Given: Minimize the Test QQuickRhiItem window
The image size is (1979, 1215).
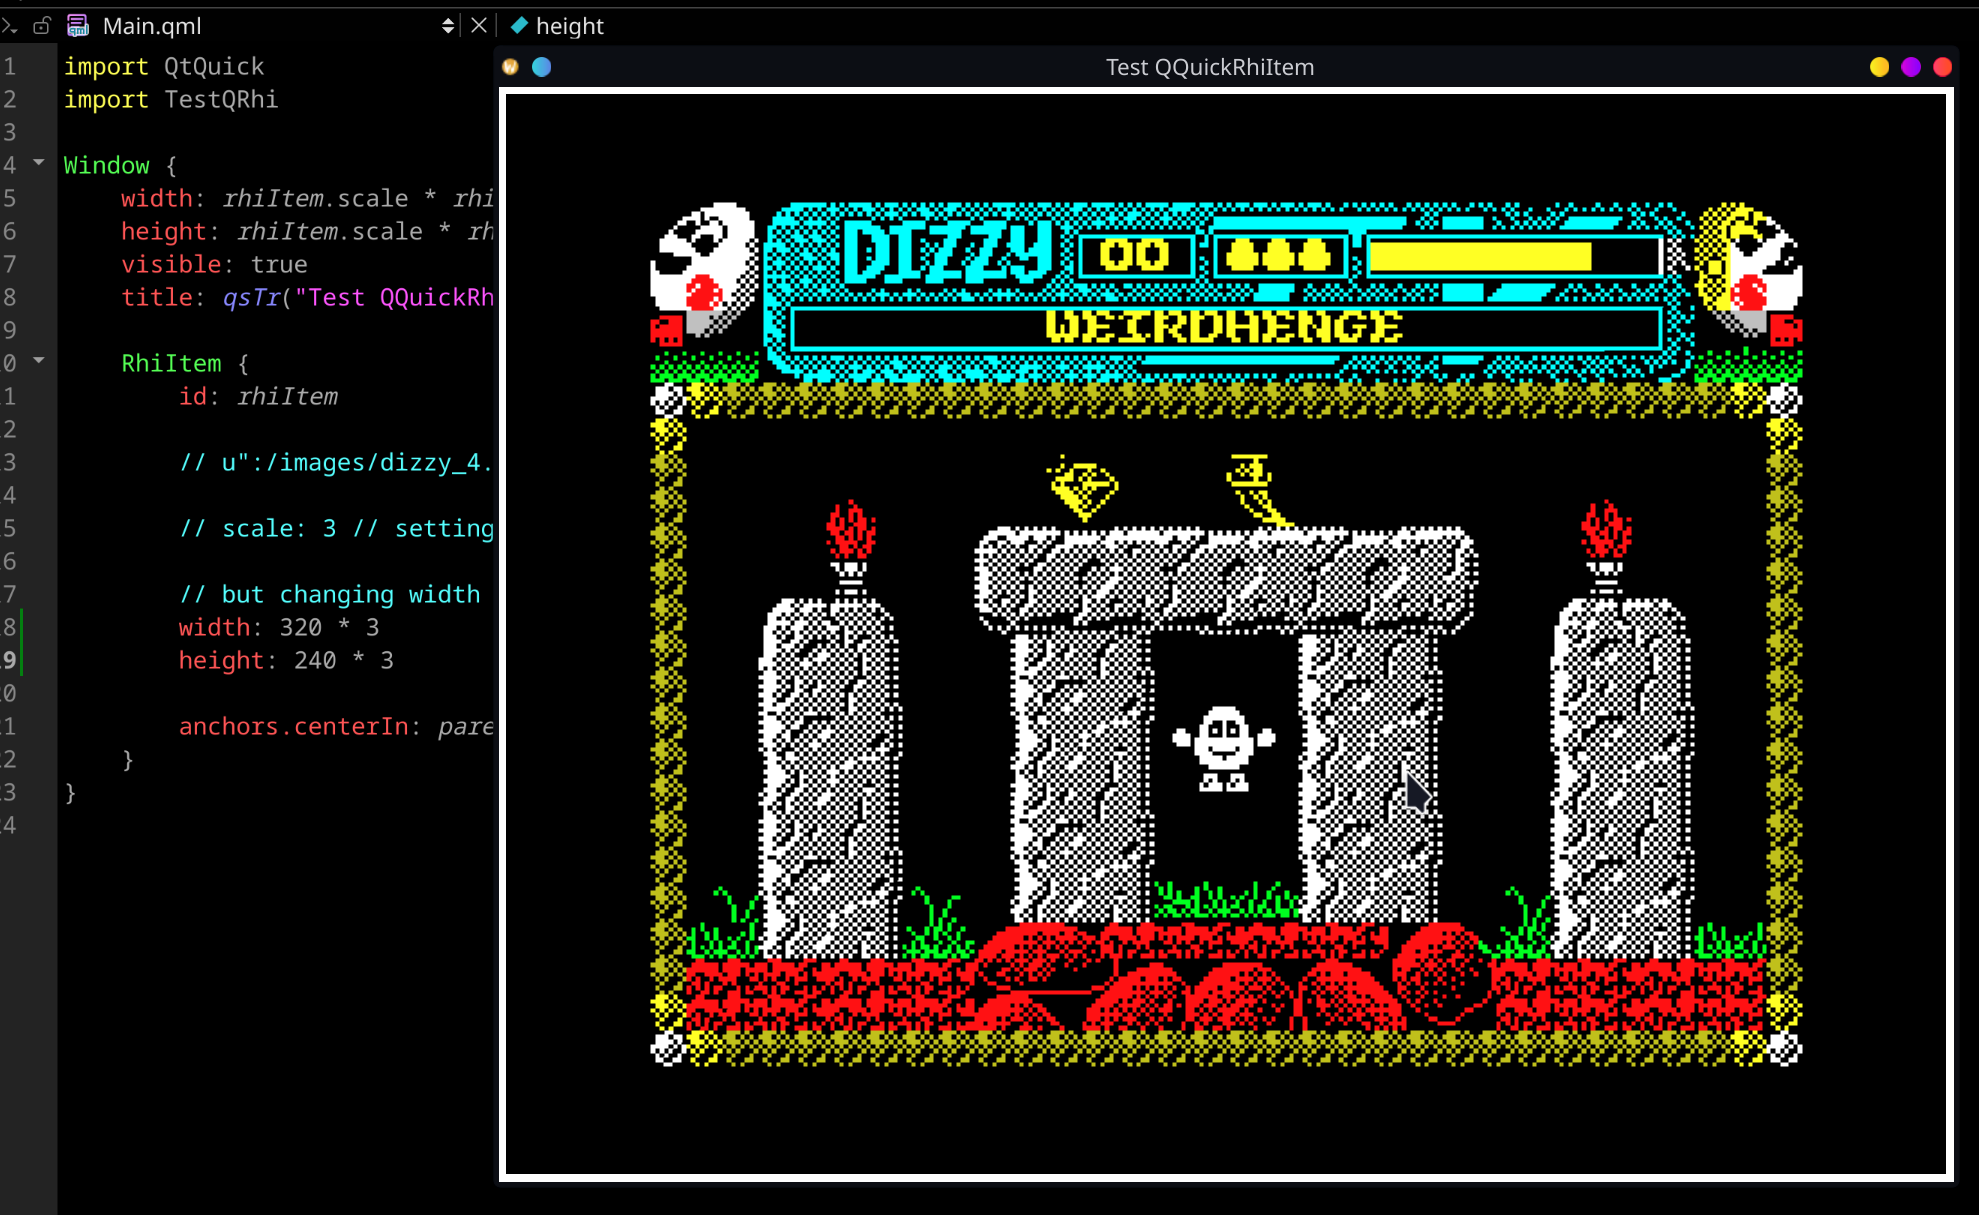Looking at the screenshot, I should click(1879, 67).
